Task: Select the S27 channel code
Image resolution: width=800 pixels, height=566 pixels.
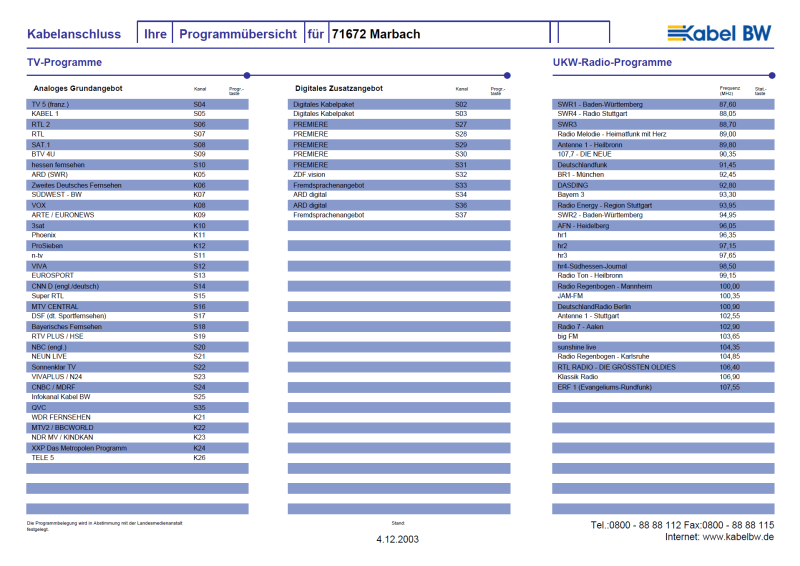Action: click(461, 125)
